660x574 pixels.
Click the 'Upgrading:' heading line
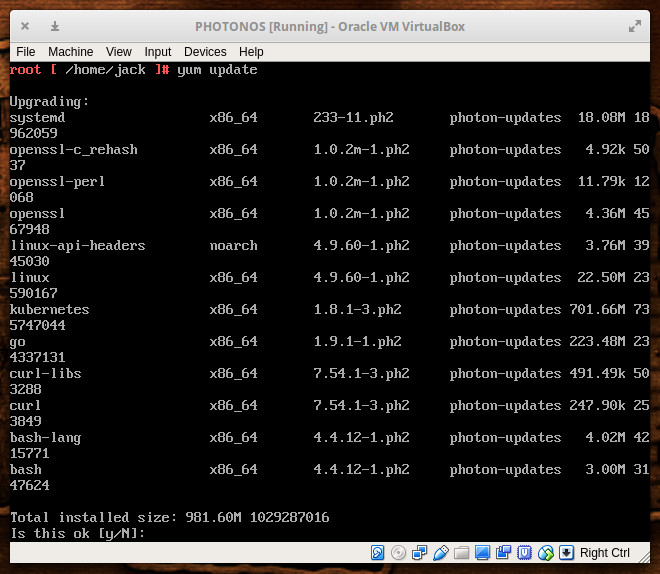tap(49, 102)
